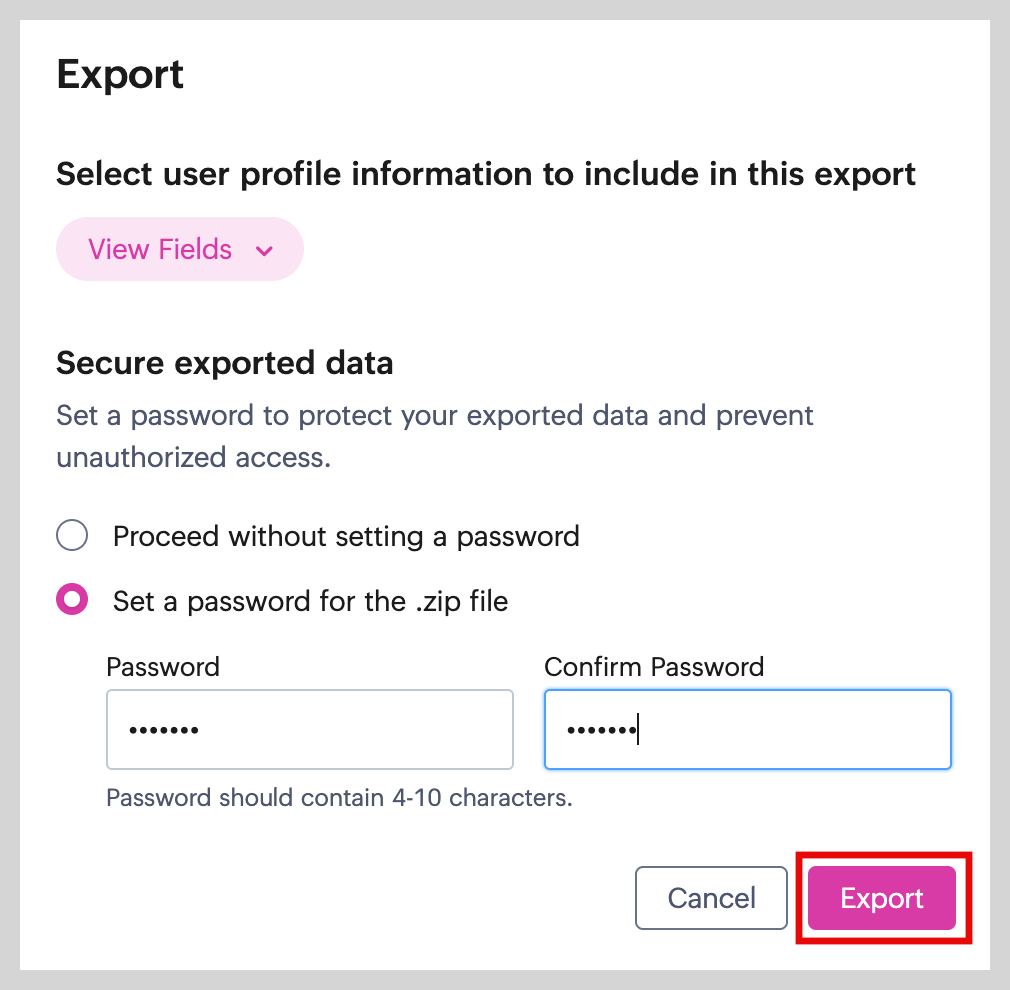Screen dimensions: 1010x990
Task: Click the chevron arrow beside View Fields
Action: (x=264, y=251)
